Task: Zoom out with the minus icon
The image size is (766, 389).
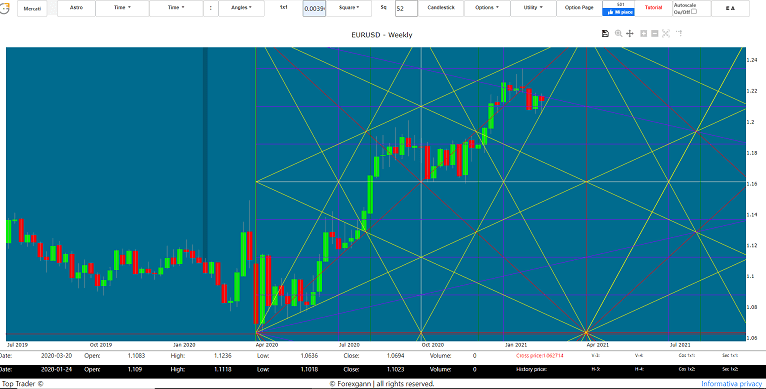Action: point(655,33)
